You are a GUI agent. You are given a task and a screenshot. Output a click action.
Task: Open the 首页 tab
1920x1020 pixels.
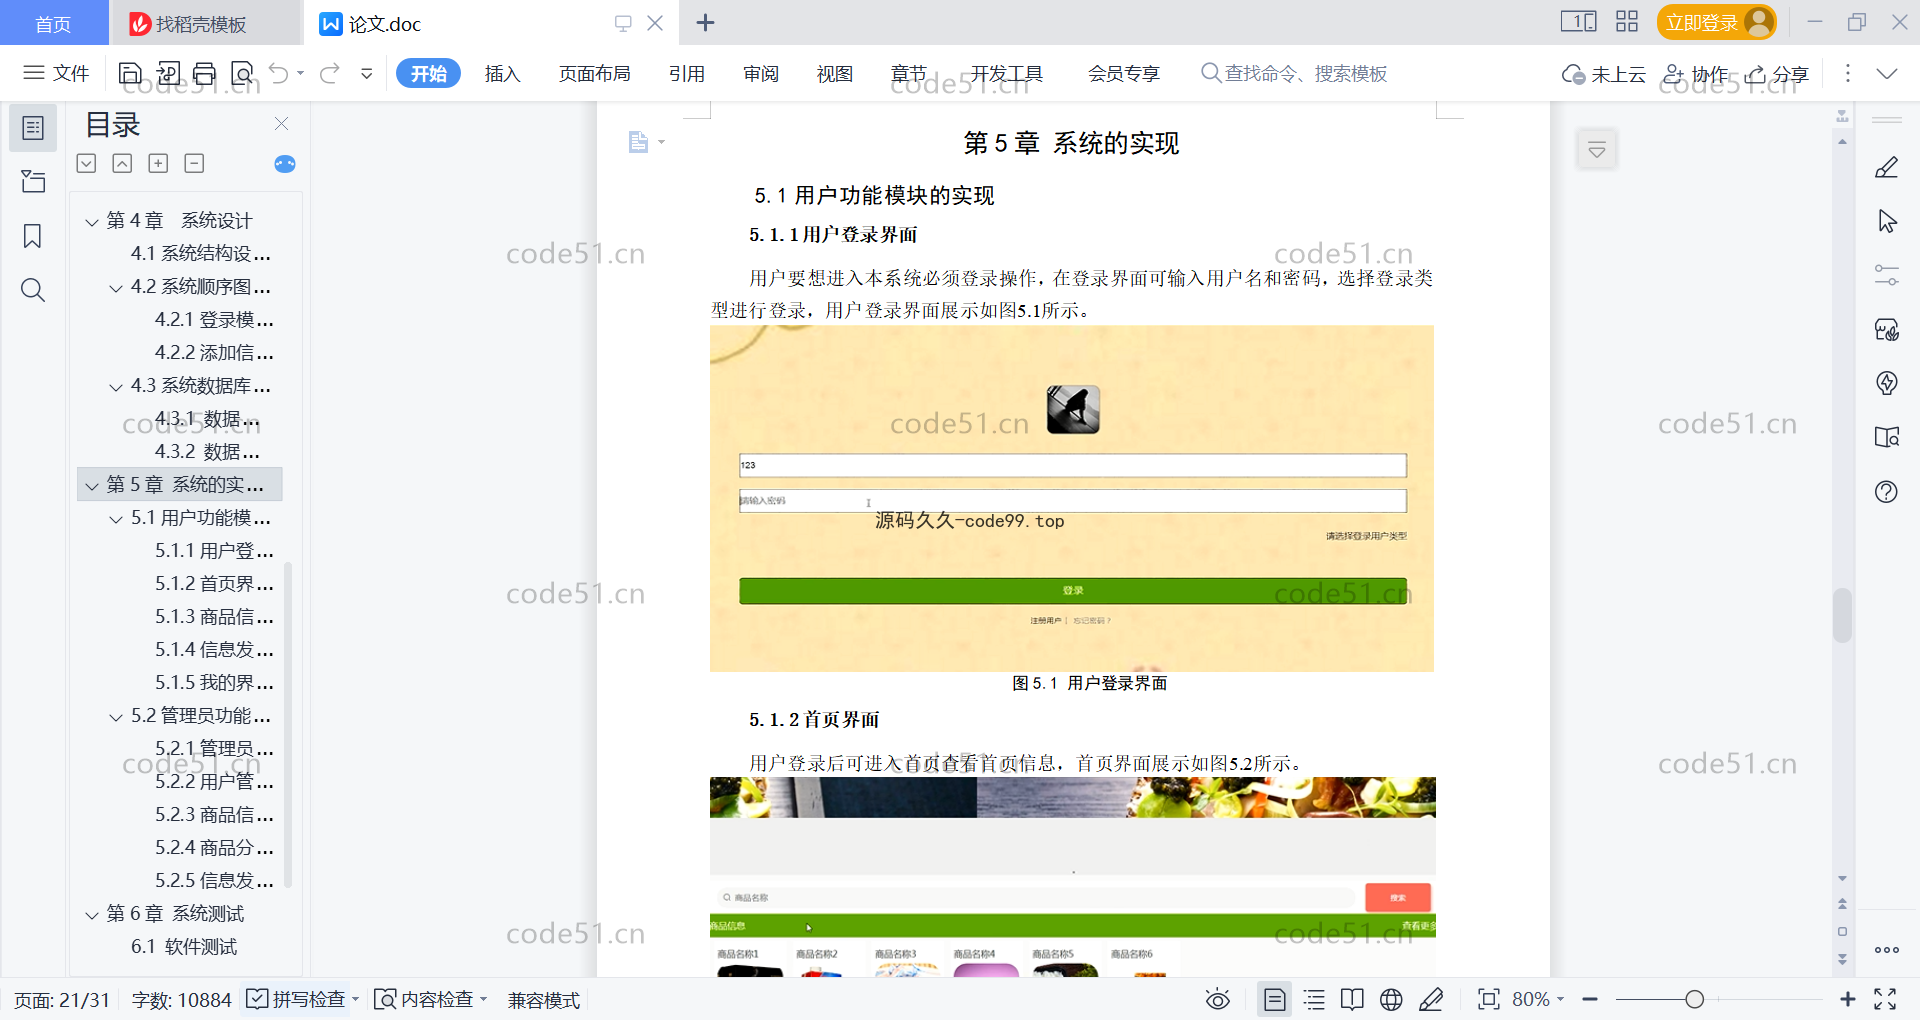[x=53, y=23]
